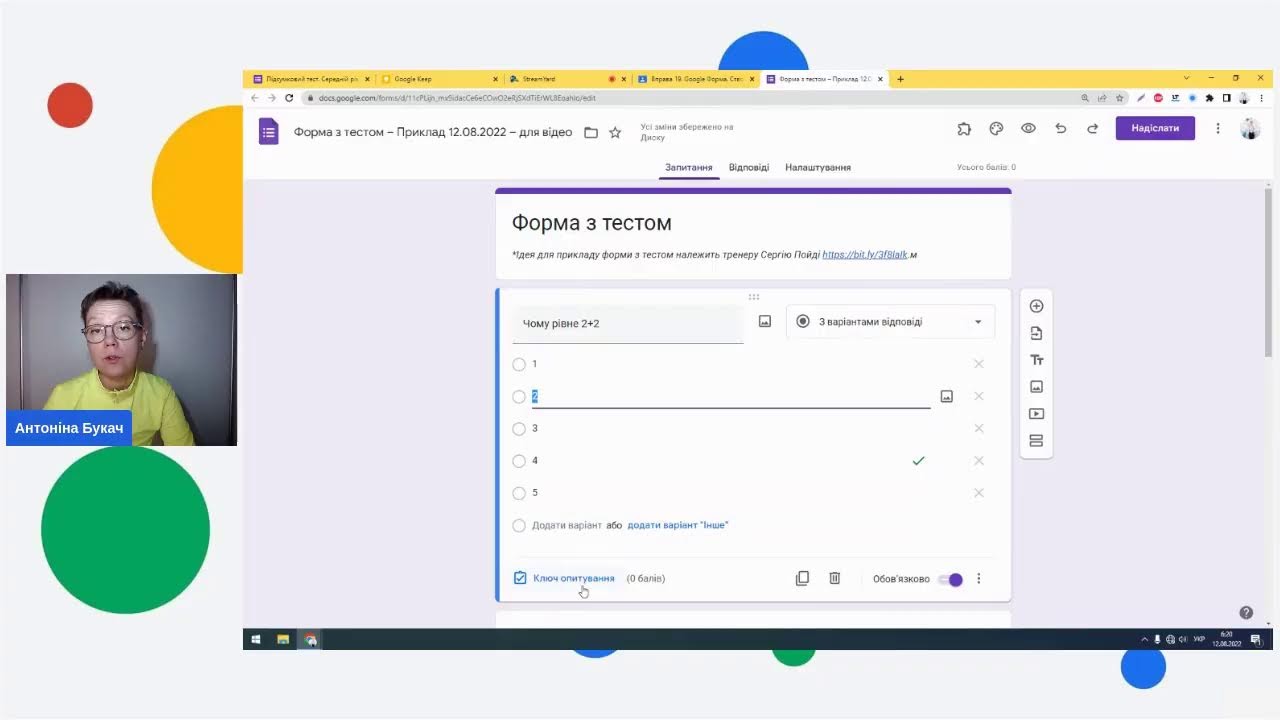Image resolution: width=1280 pixels, height=720 pixels.
Task: Remove answer option 3
Action: (x=979, y=428)
